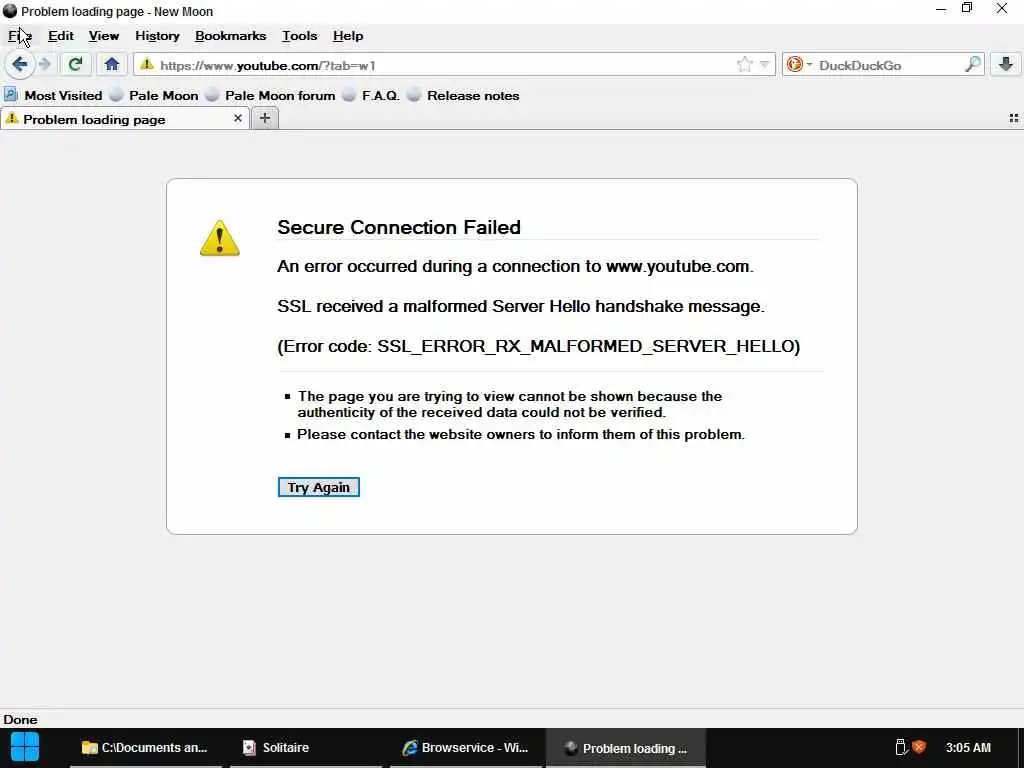This screenshot has width=1024, height=768.
Task: Restore down the New Moon window
Action: tap(967, 8)
